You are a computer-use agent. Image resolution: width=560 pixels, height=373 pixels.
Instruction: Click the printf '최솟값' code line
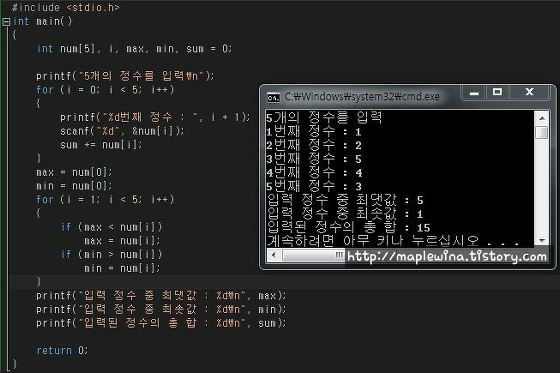click(x=161, y=309)
